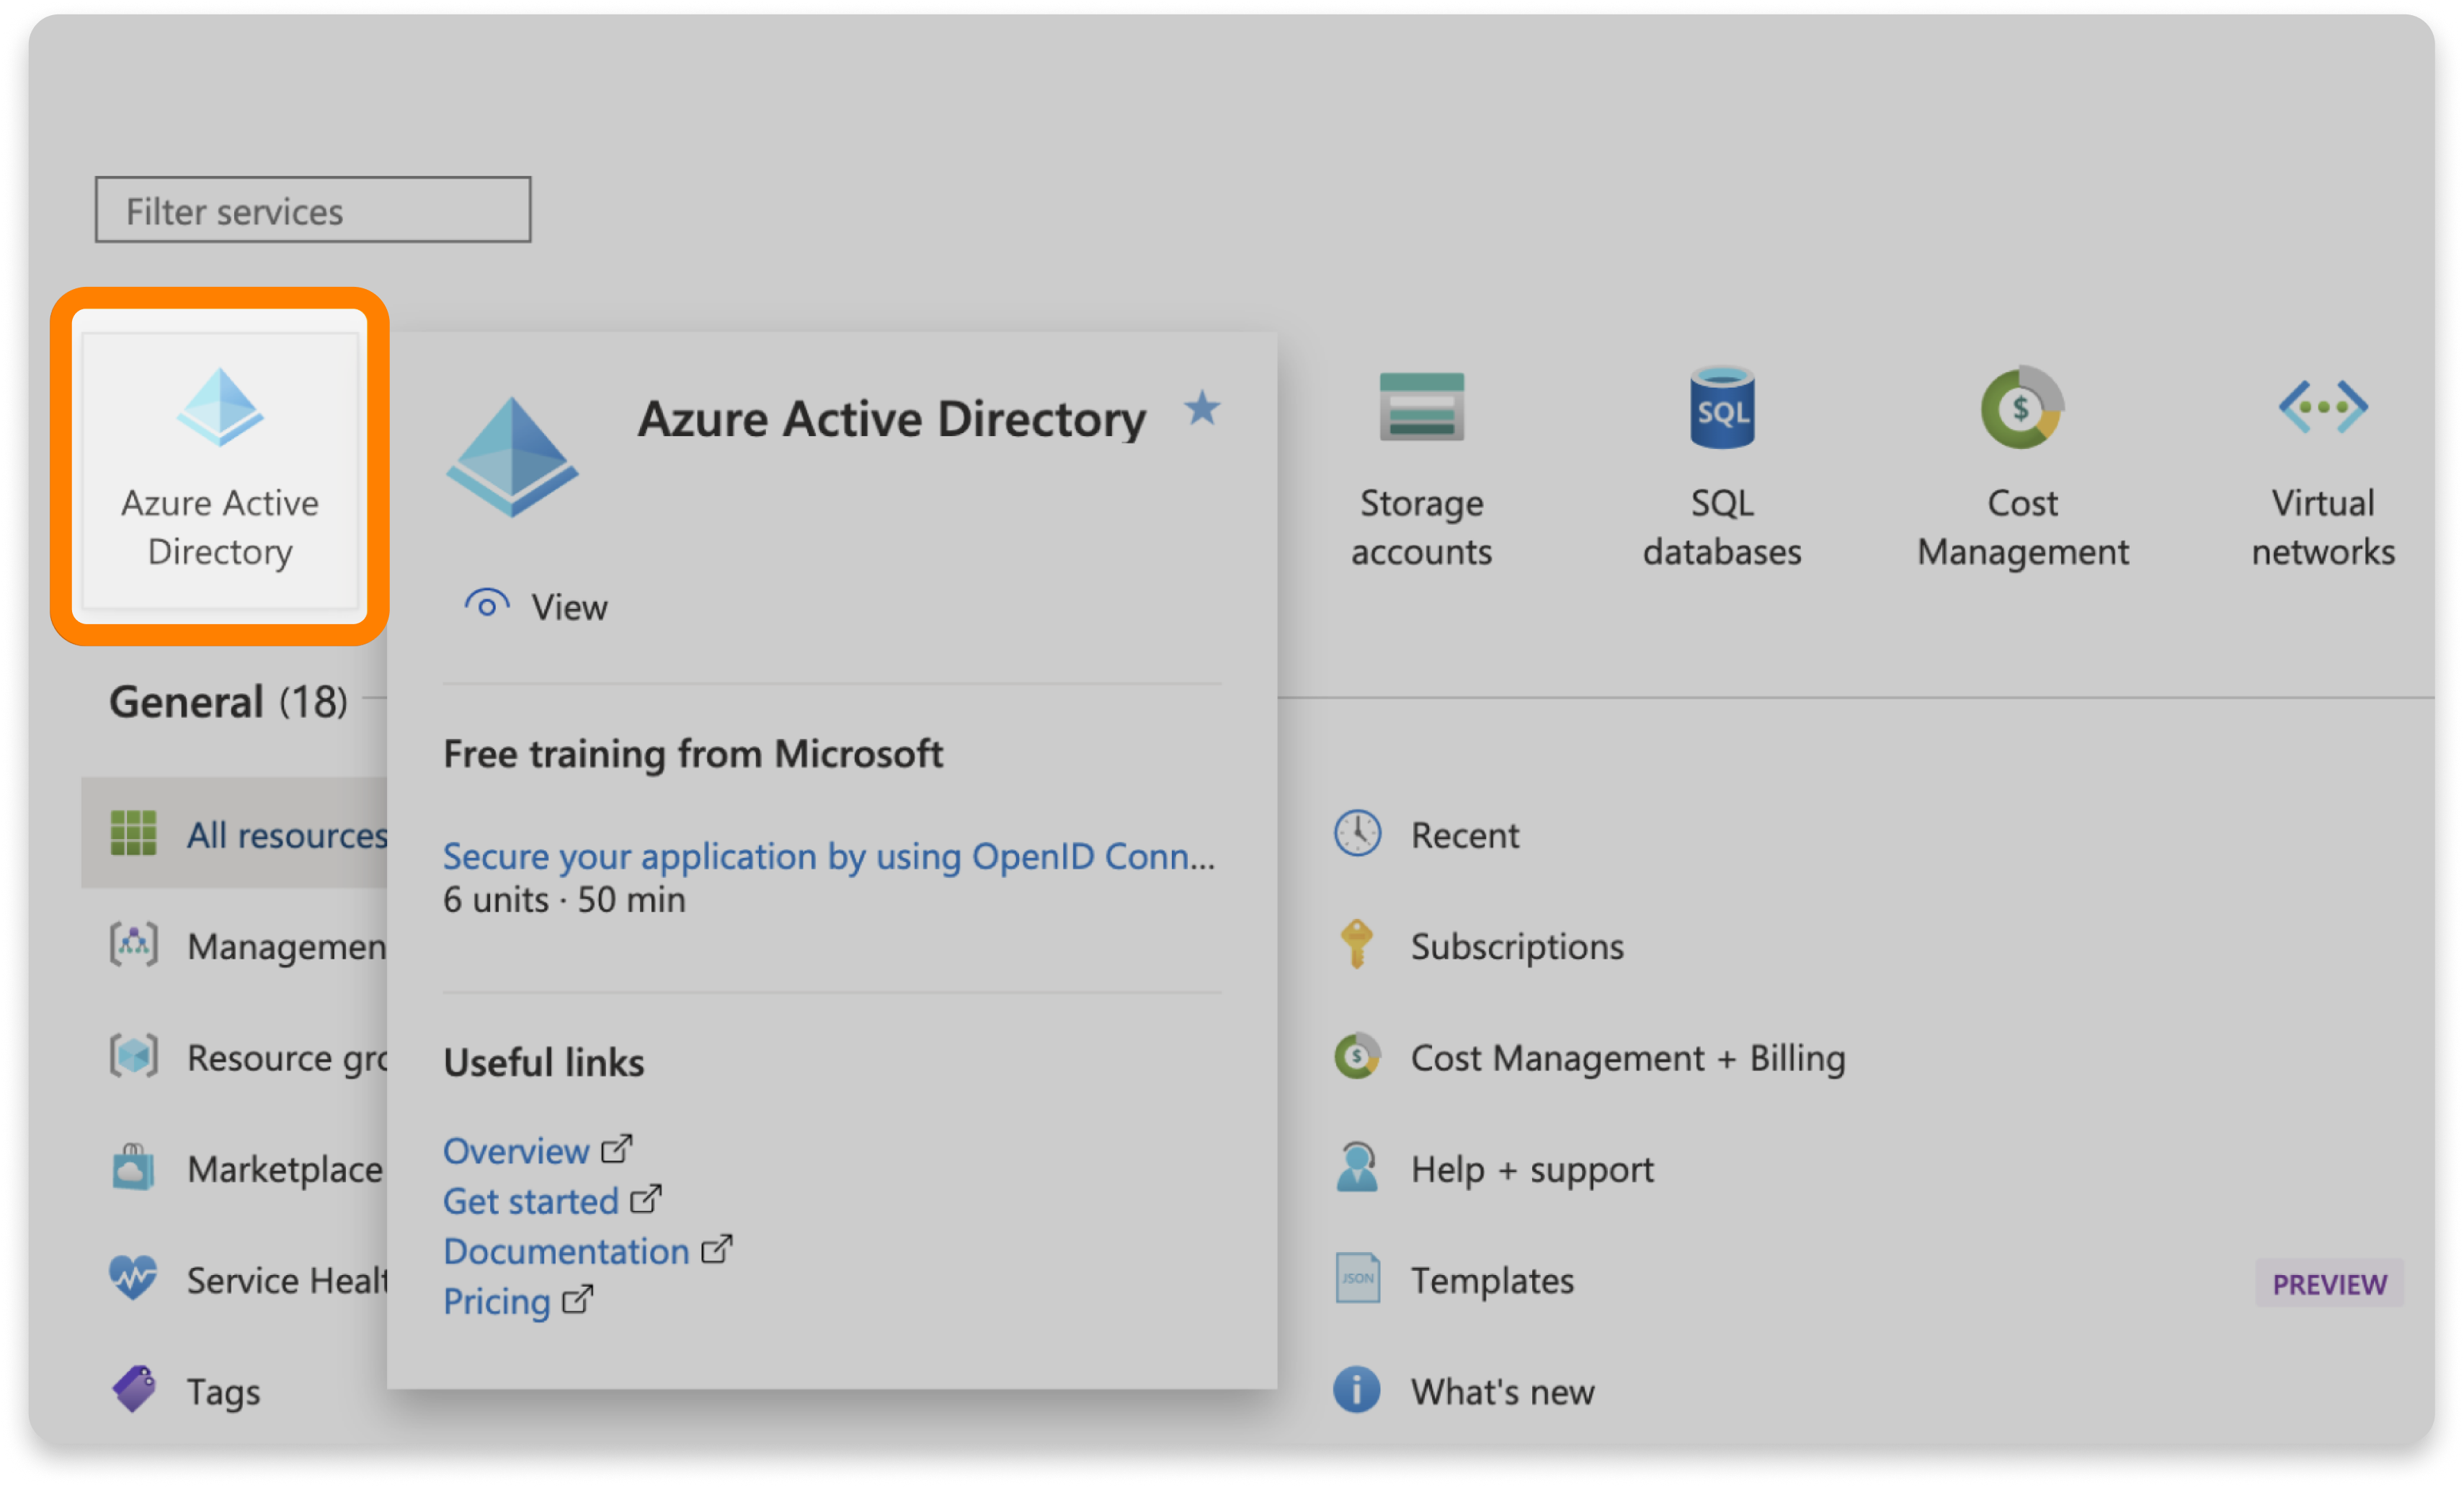Click the Subscriptions key icon
This screenshot has height=1487, width=2464.
click(x=1357, y=945)
